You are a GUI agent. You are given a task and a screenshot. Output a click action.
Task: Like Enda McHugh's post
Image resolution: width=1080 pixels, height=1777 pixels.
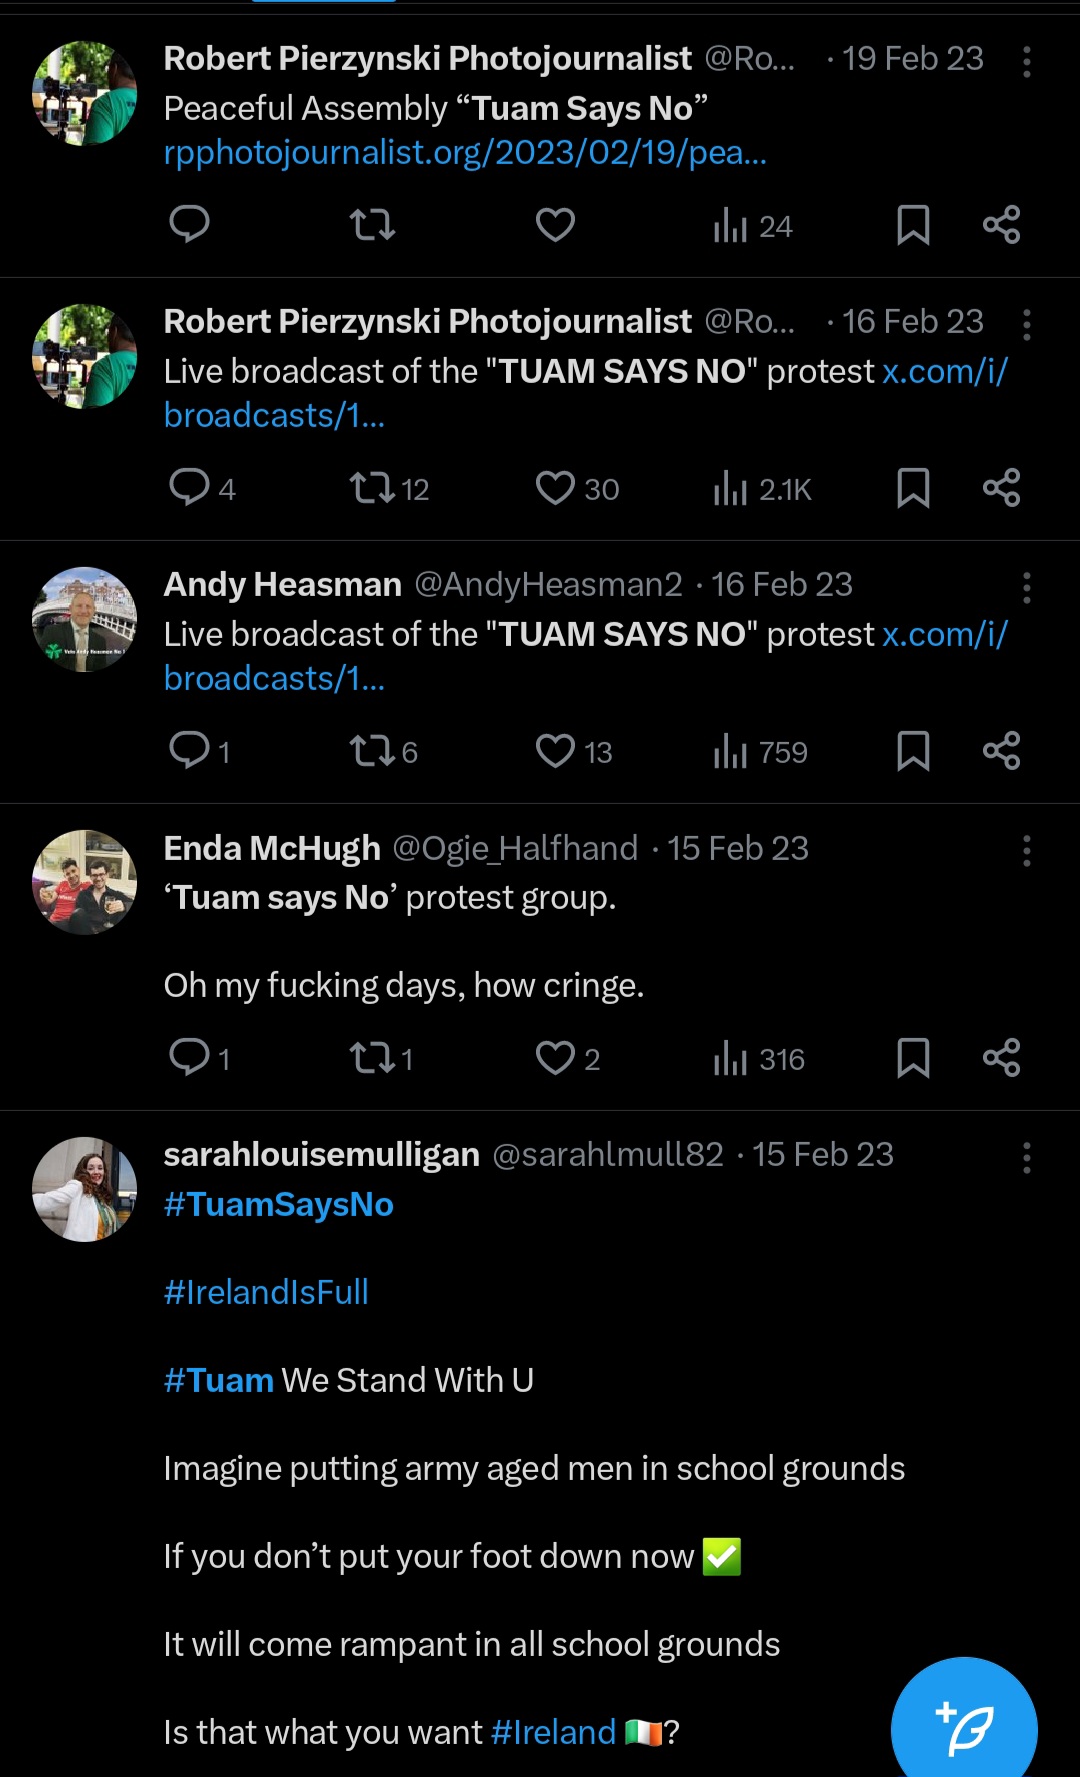point(555,1058)
